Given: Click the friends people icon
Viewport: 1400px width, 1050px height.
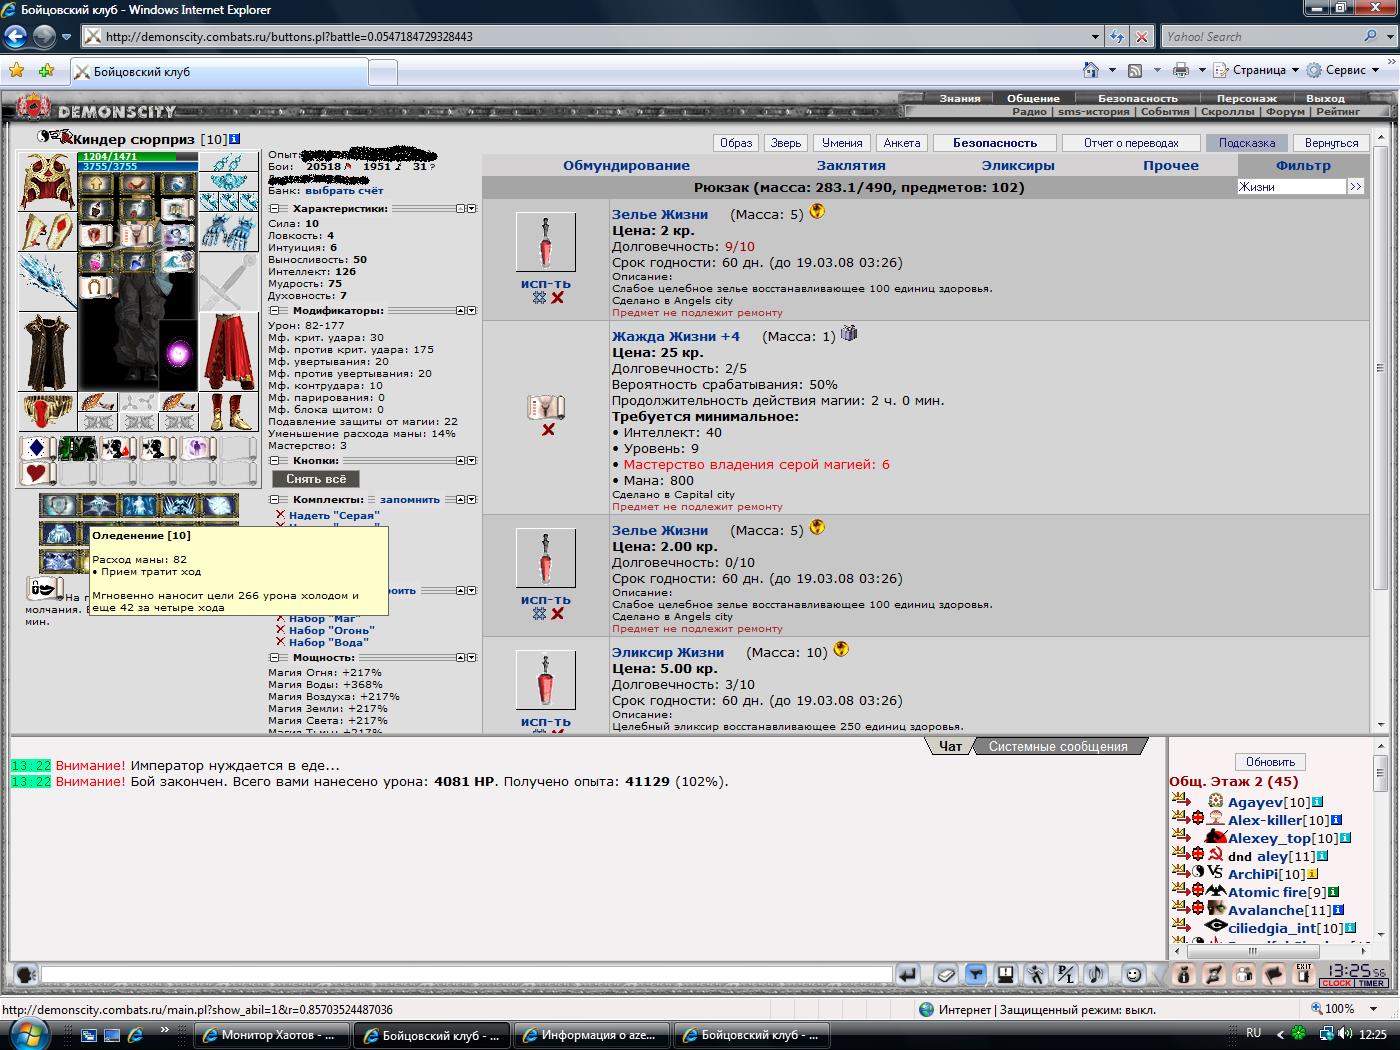Looking at the screenshot, I should 1243,974.
